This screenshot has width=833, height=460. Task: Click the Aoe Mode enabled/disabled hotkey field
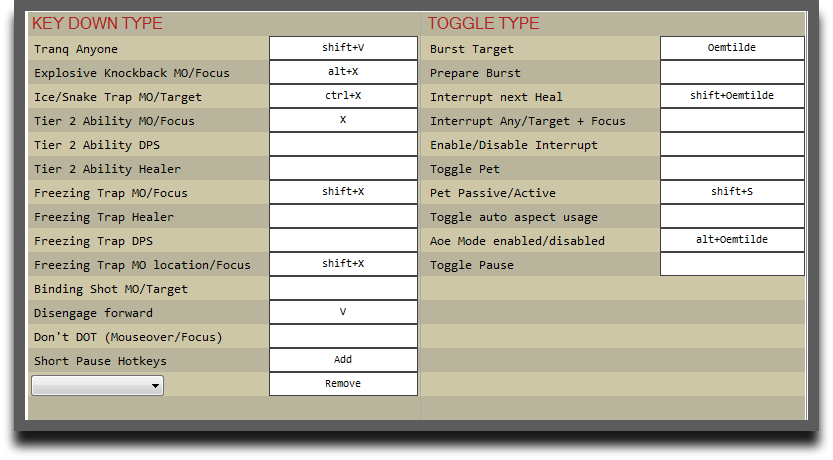point(732,240)
